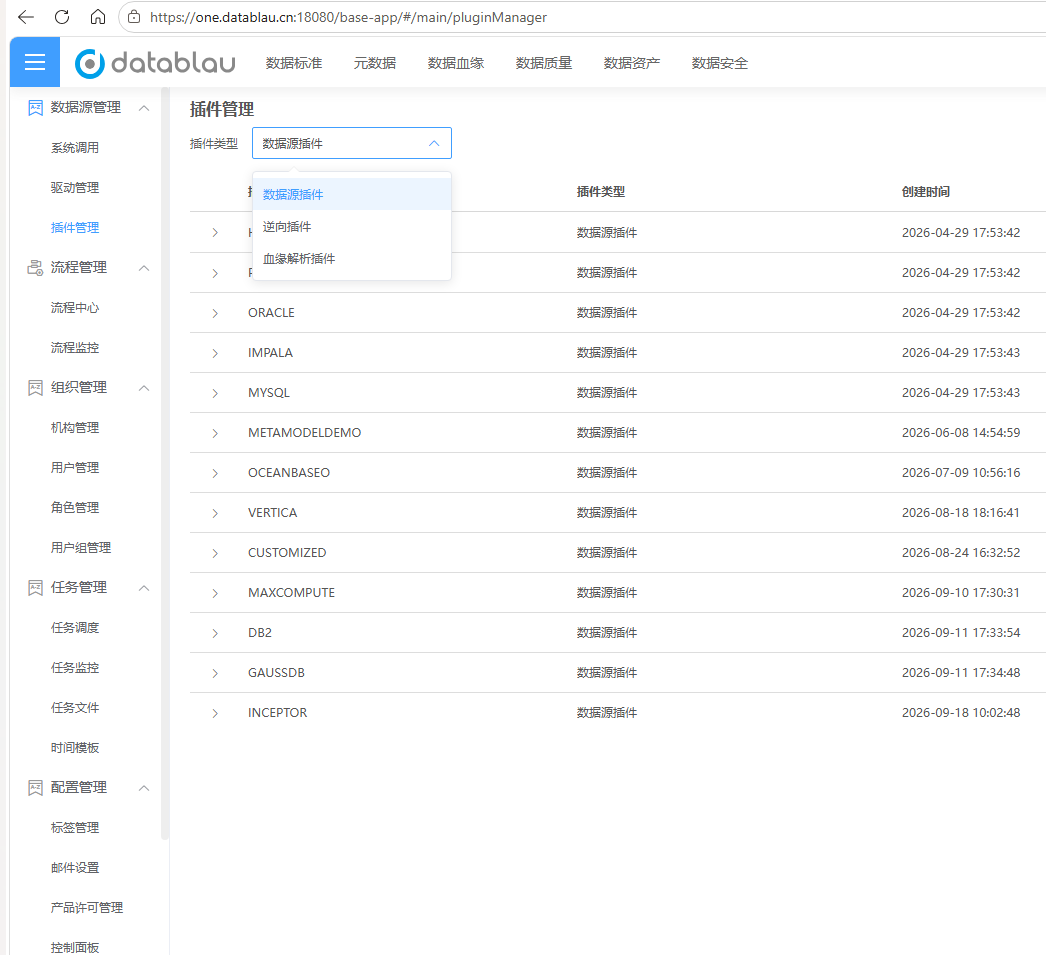Open the 数据安全 top navigation menu

(x=720, y=63)
